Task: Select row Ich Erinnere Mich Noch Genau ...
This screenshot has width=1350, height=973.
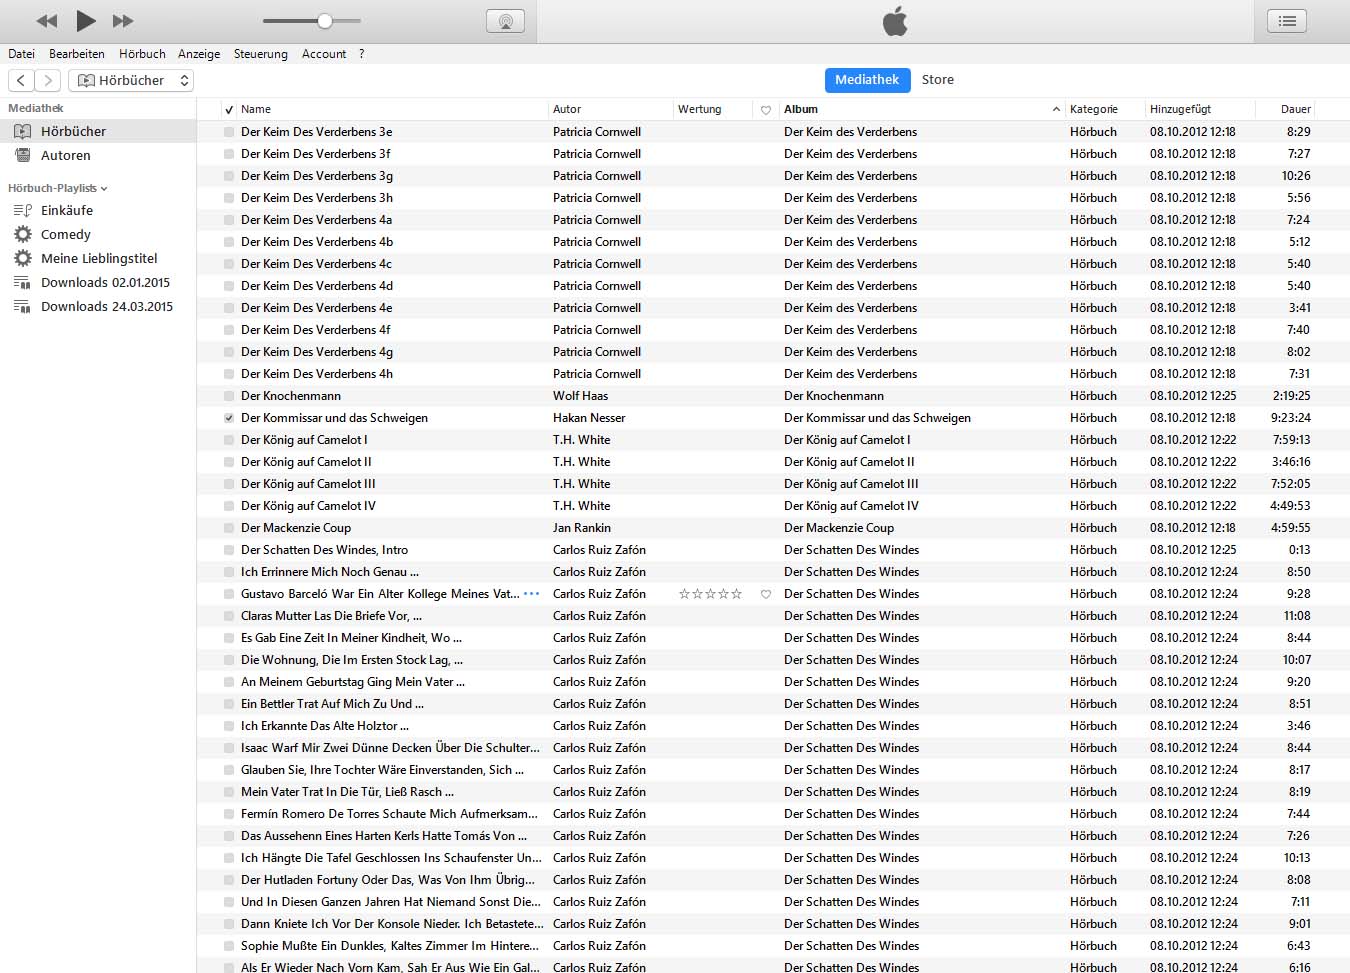Action: point(773,572)
